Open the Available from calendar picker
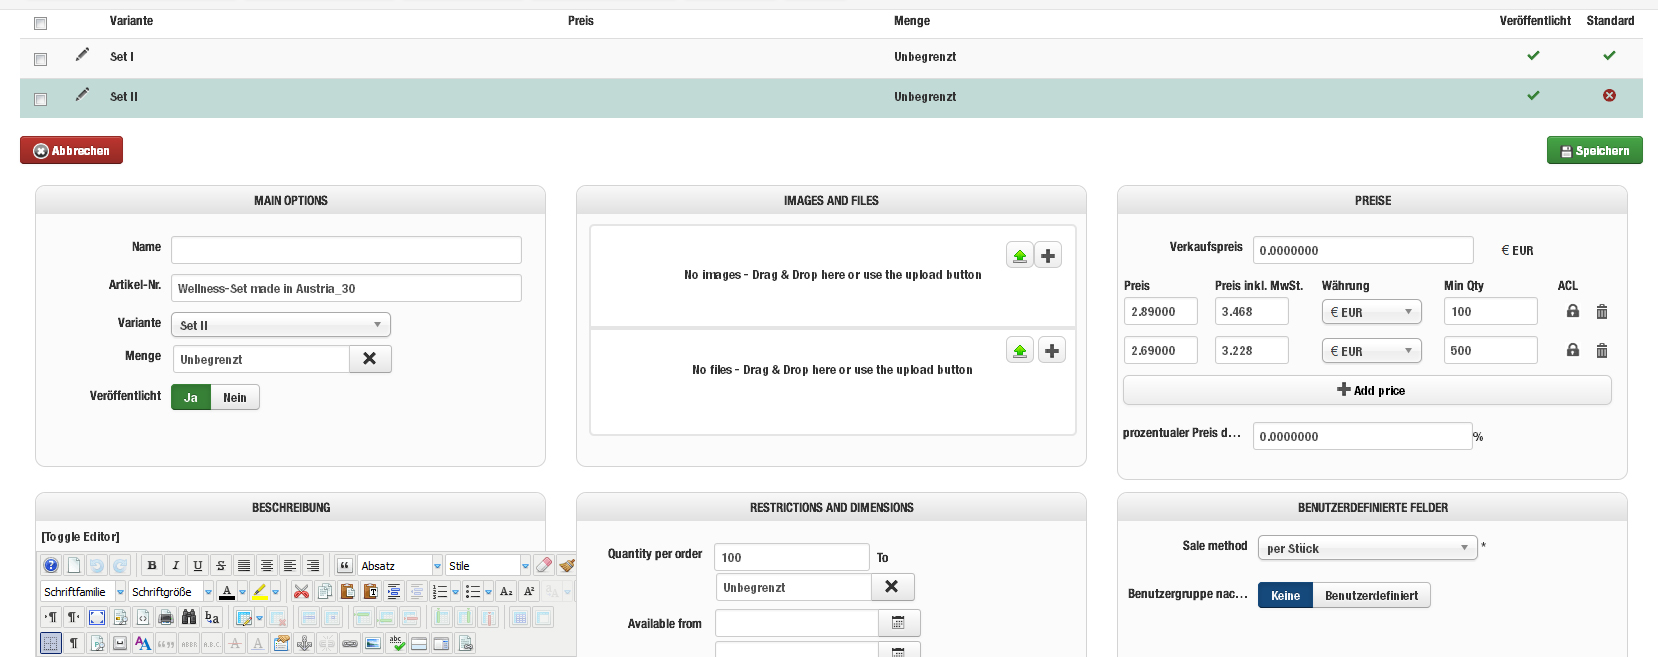The image size is (1658, 657). (x=898, y=623)
